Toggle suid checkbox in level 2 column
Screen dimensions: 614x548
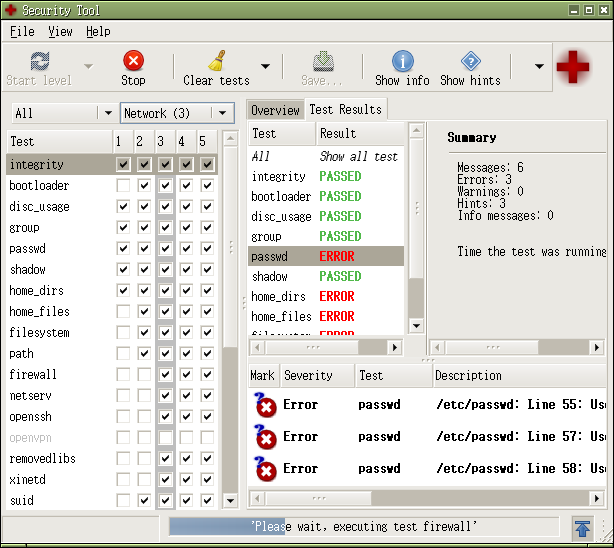tap(143, 500)
